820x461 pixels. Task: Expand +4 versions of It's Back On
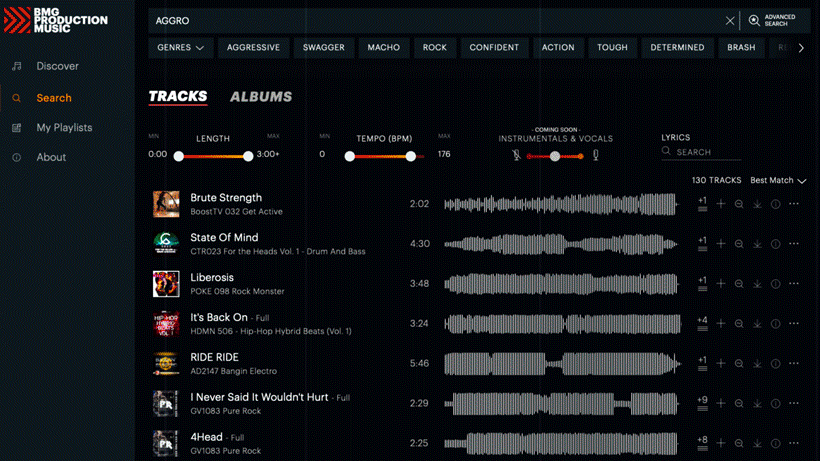tap(702, 324)
